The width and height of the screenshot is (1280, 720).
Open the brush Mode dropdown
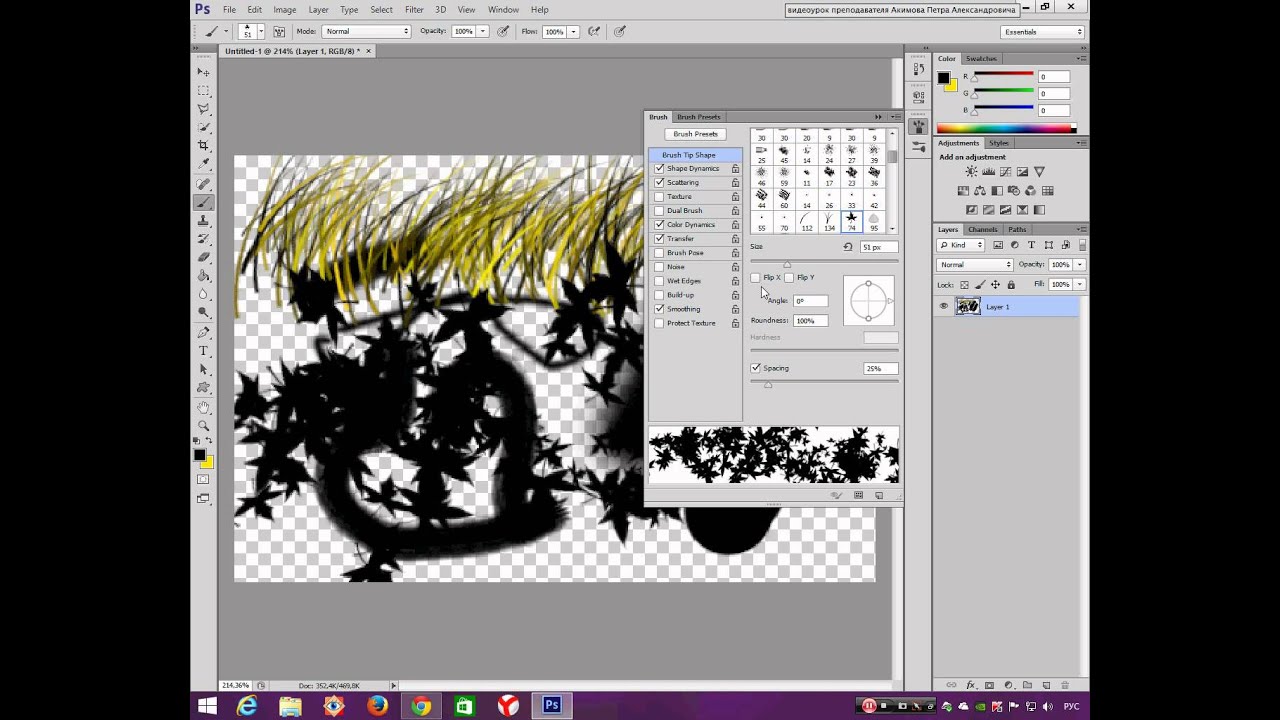[x=367, y=32]
